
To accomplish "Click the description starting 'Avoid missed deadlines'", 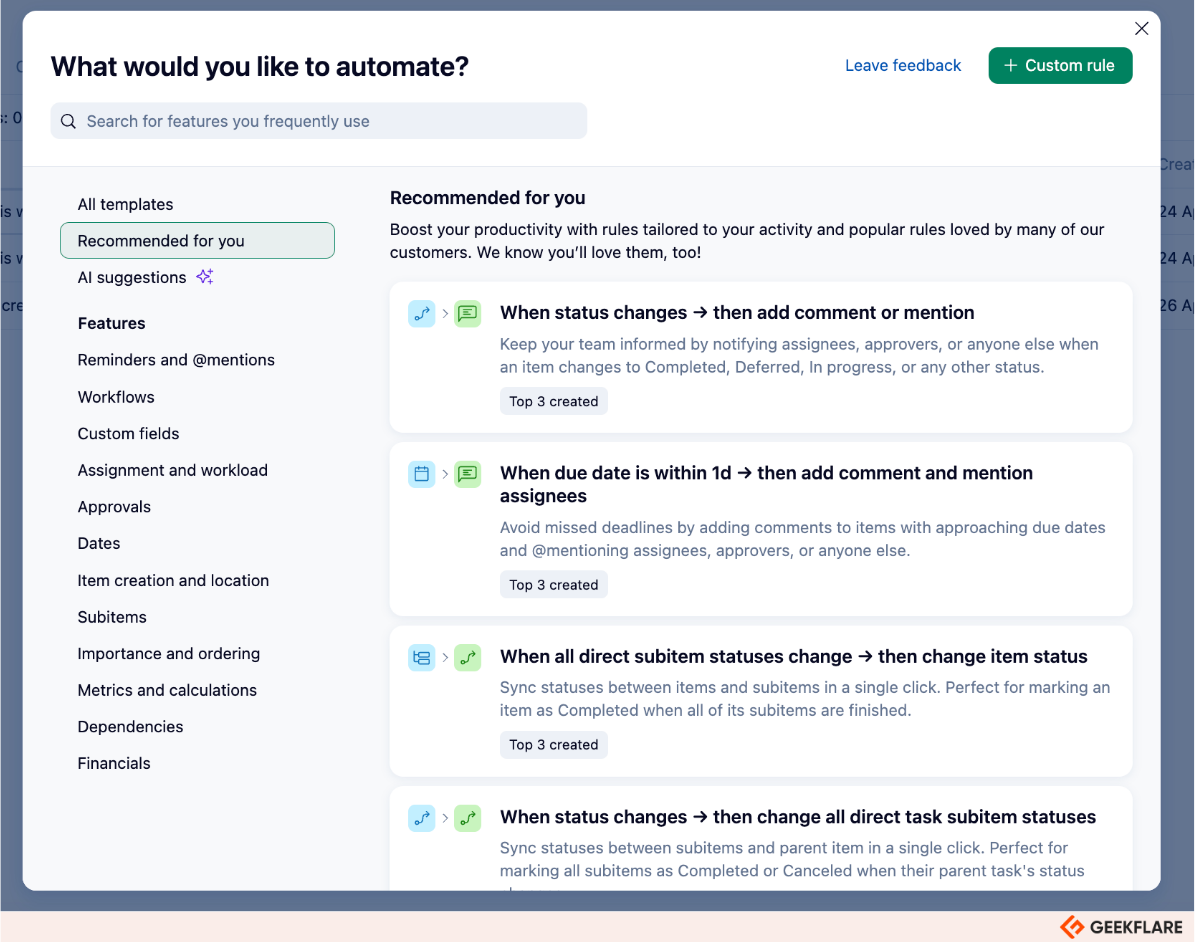I will tap(803, 539).
